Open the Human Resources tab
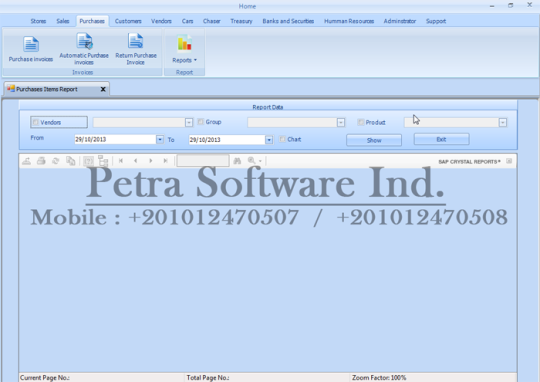 (x=349, y=21)
